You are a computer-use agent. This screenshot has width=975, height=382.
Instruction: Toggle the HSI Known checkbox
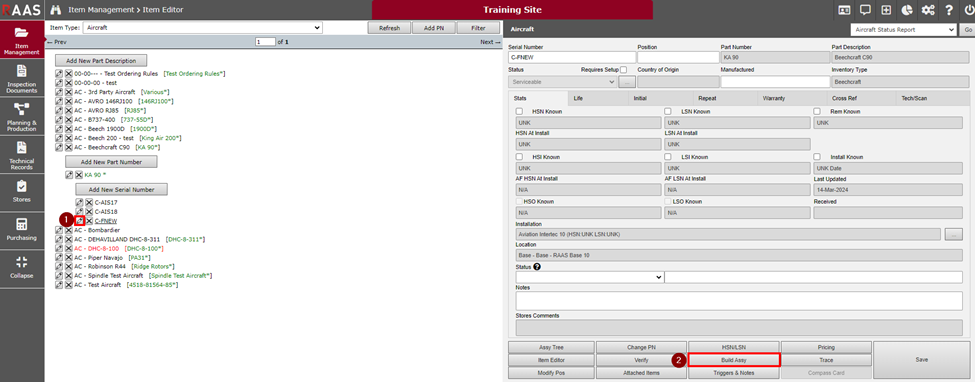[519, 157]
